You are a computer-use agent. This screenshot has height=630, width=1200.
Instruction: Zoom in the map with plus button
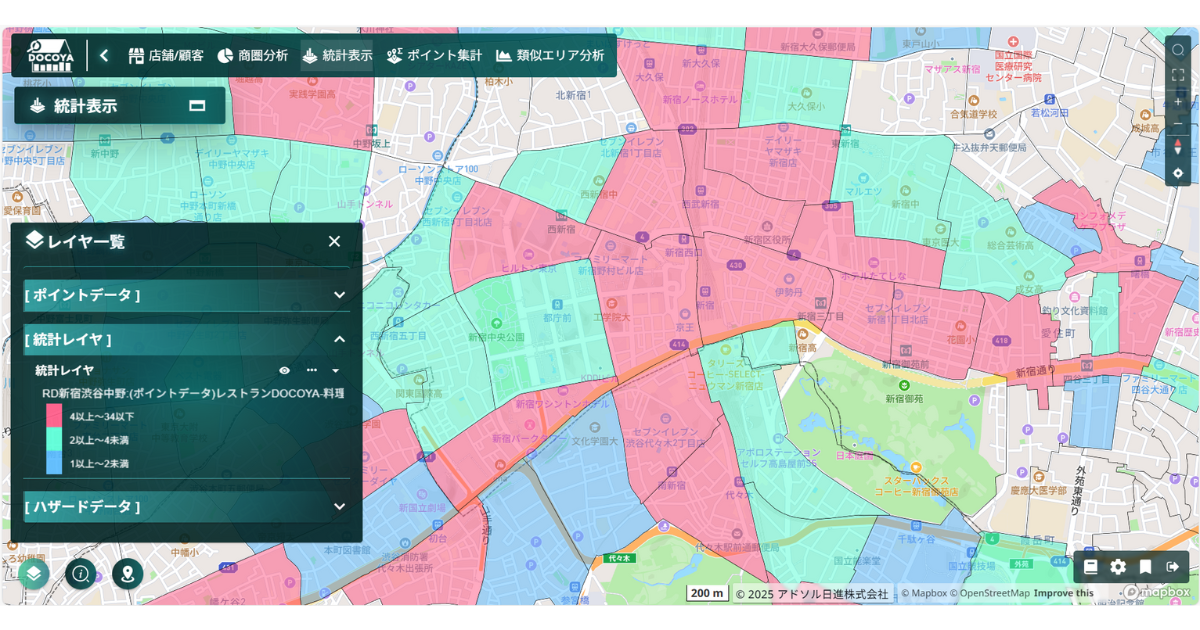tap(1177, 101)
